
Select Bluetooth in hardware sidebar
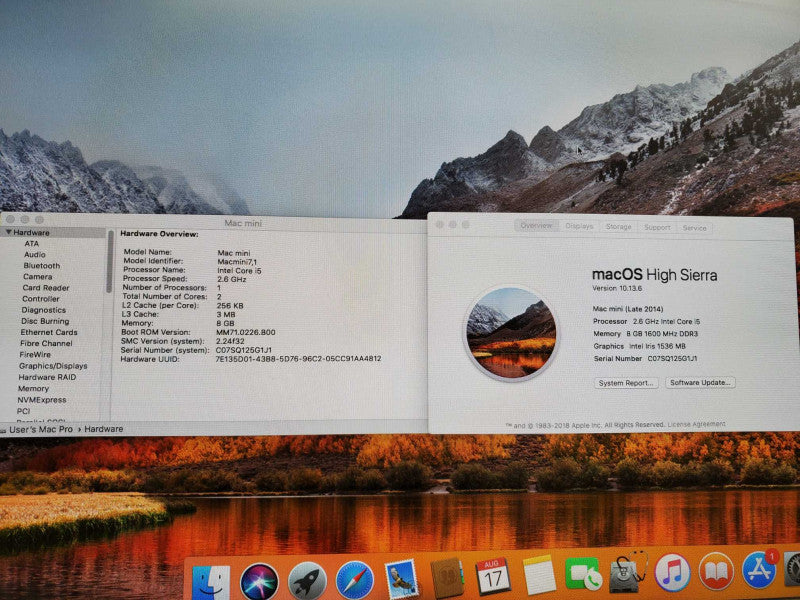(x=42, y=265)
